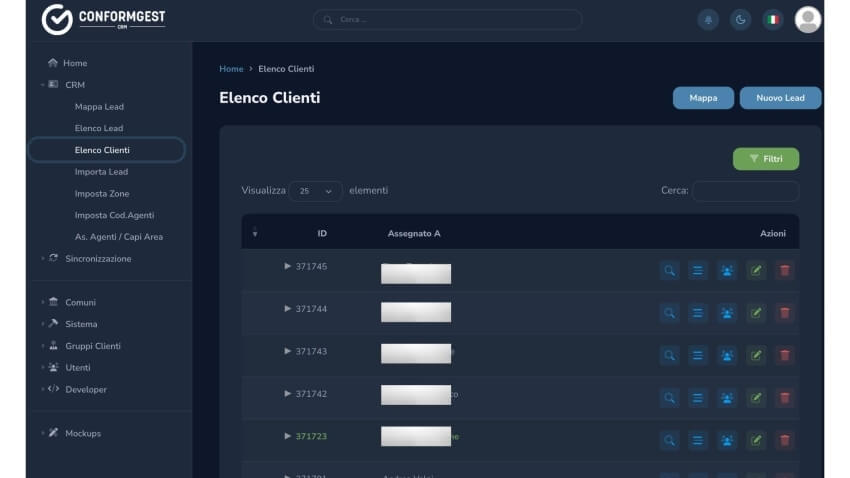850x478 pixels.
Task: Click the ConformGest logo
Action: (104, 20)
